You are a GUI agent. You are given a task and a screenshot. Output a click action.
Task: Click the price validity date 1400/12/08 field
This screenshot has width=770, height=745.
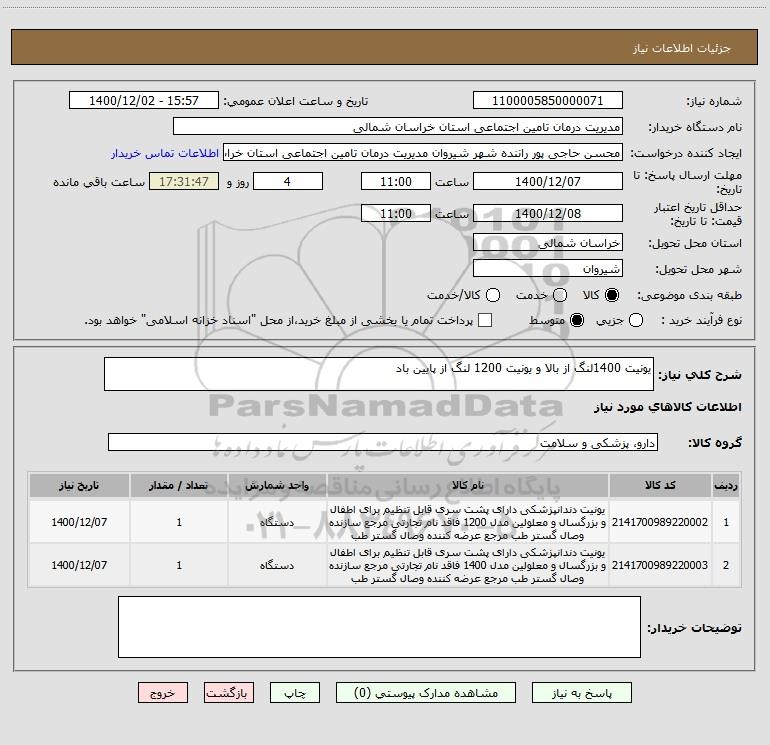(548, 213)
